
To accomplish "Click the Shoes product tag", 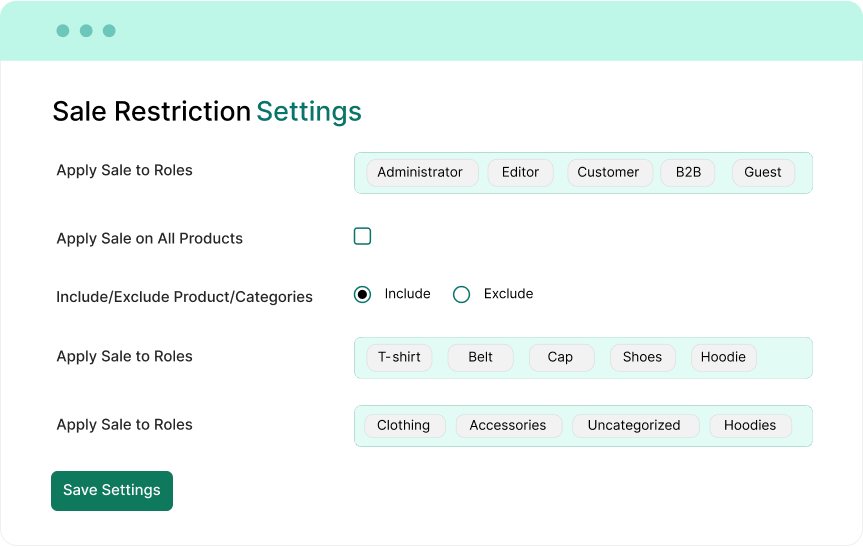I will tap(642, 357).
